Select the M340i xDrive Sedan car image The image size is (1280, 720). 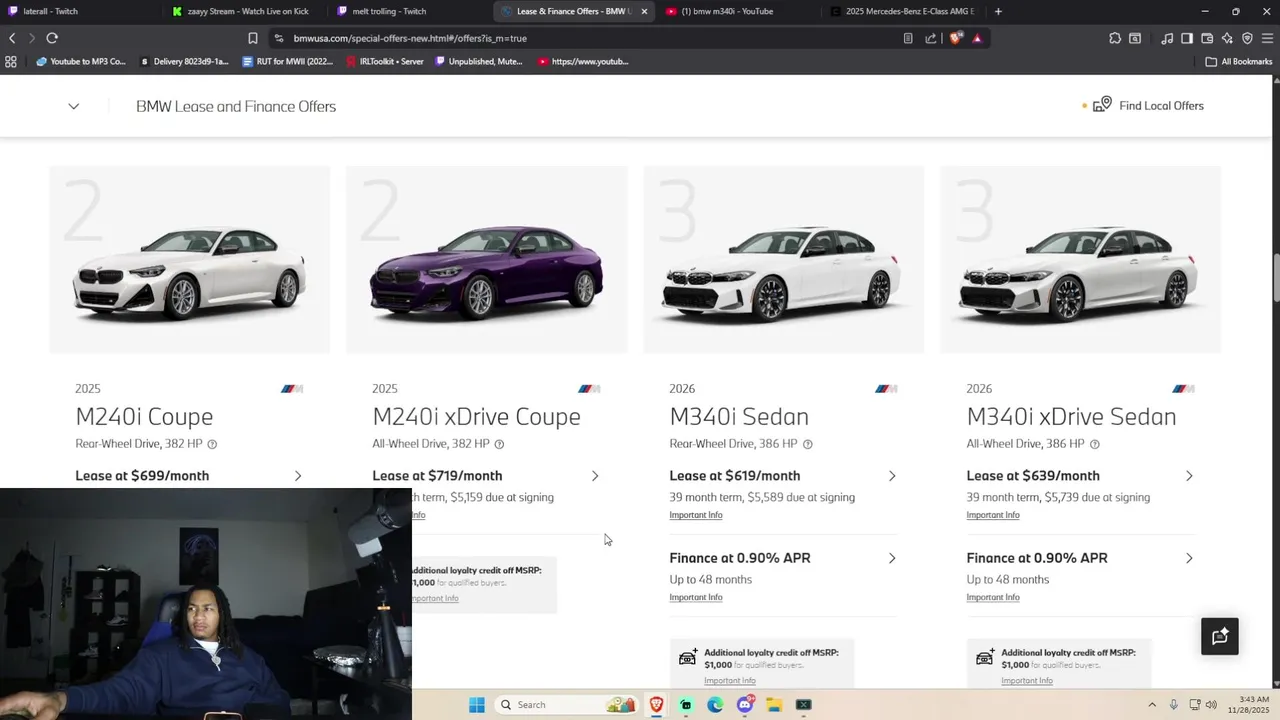pyautogui.click(x=1081, y=260)
